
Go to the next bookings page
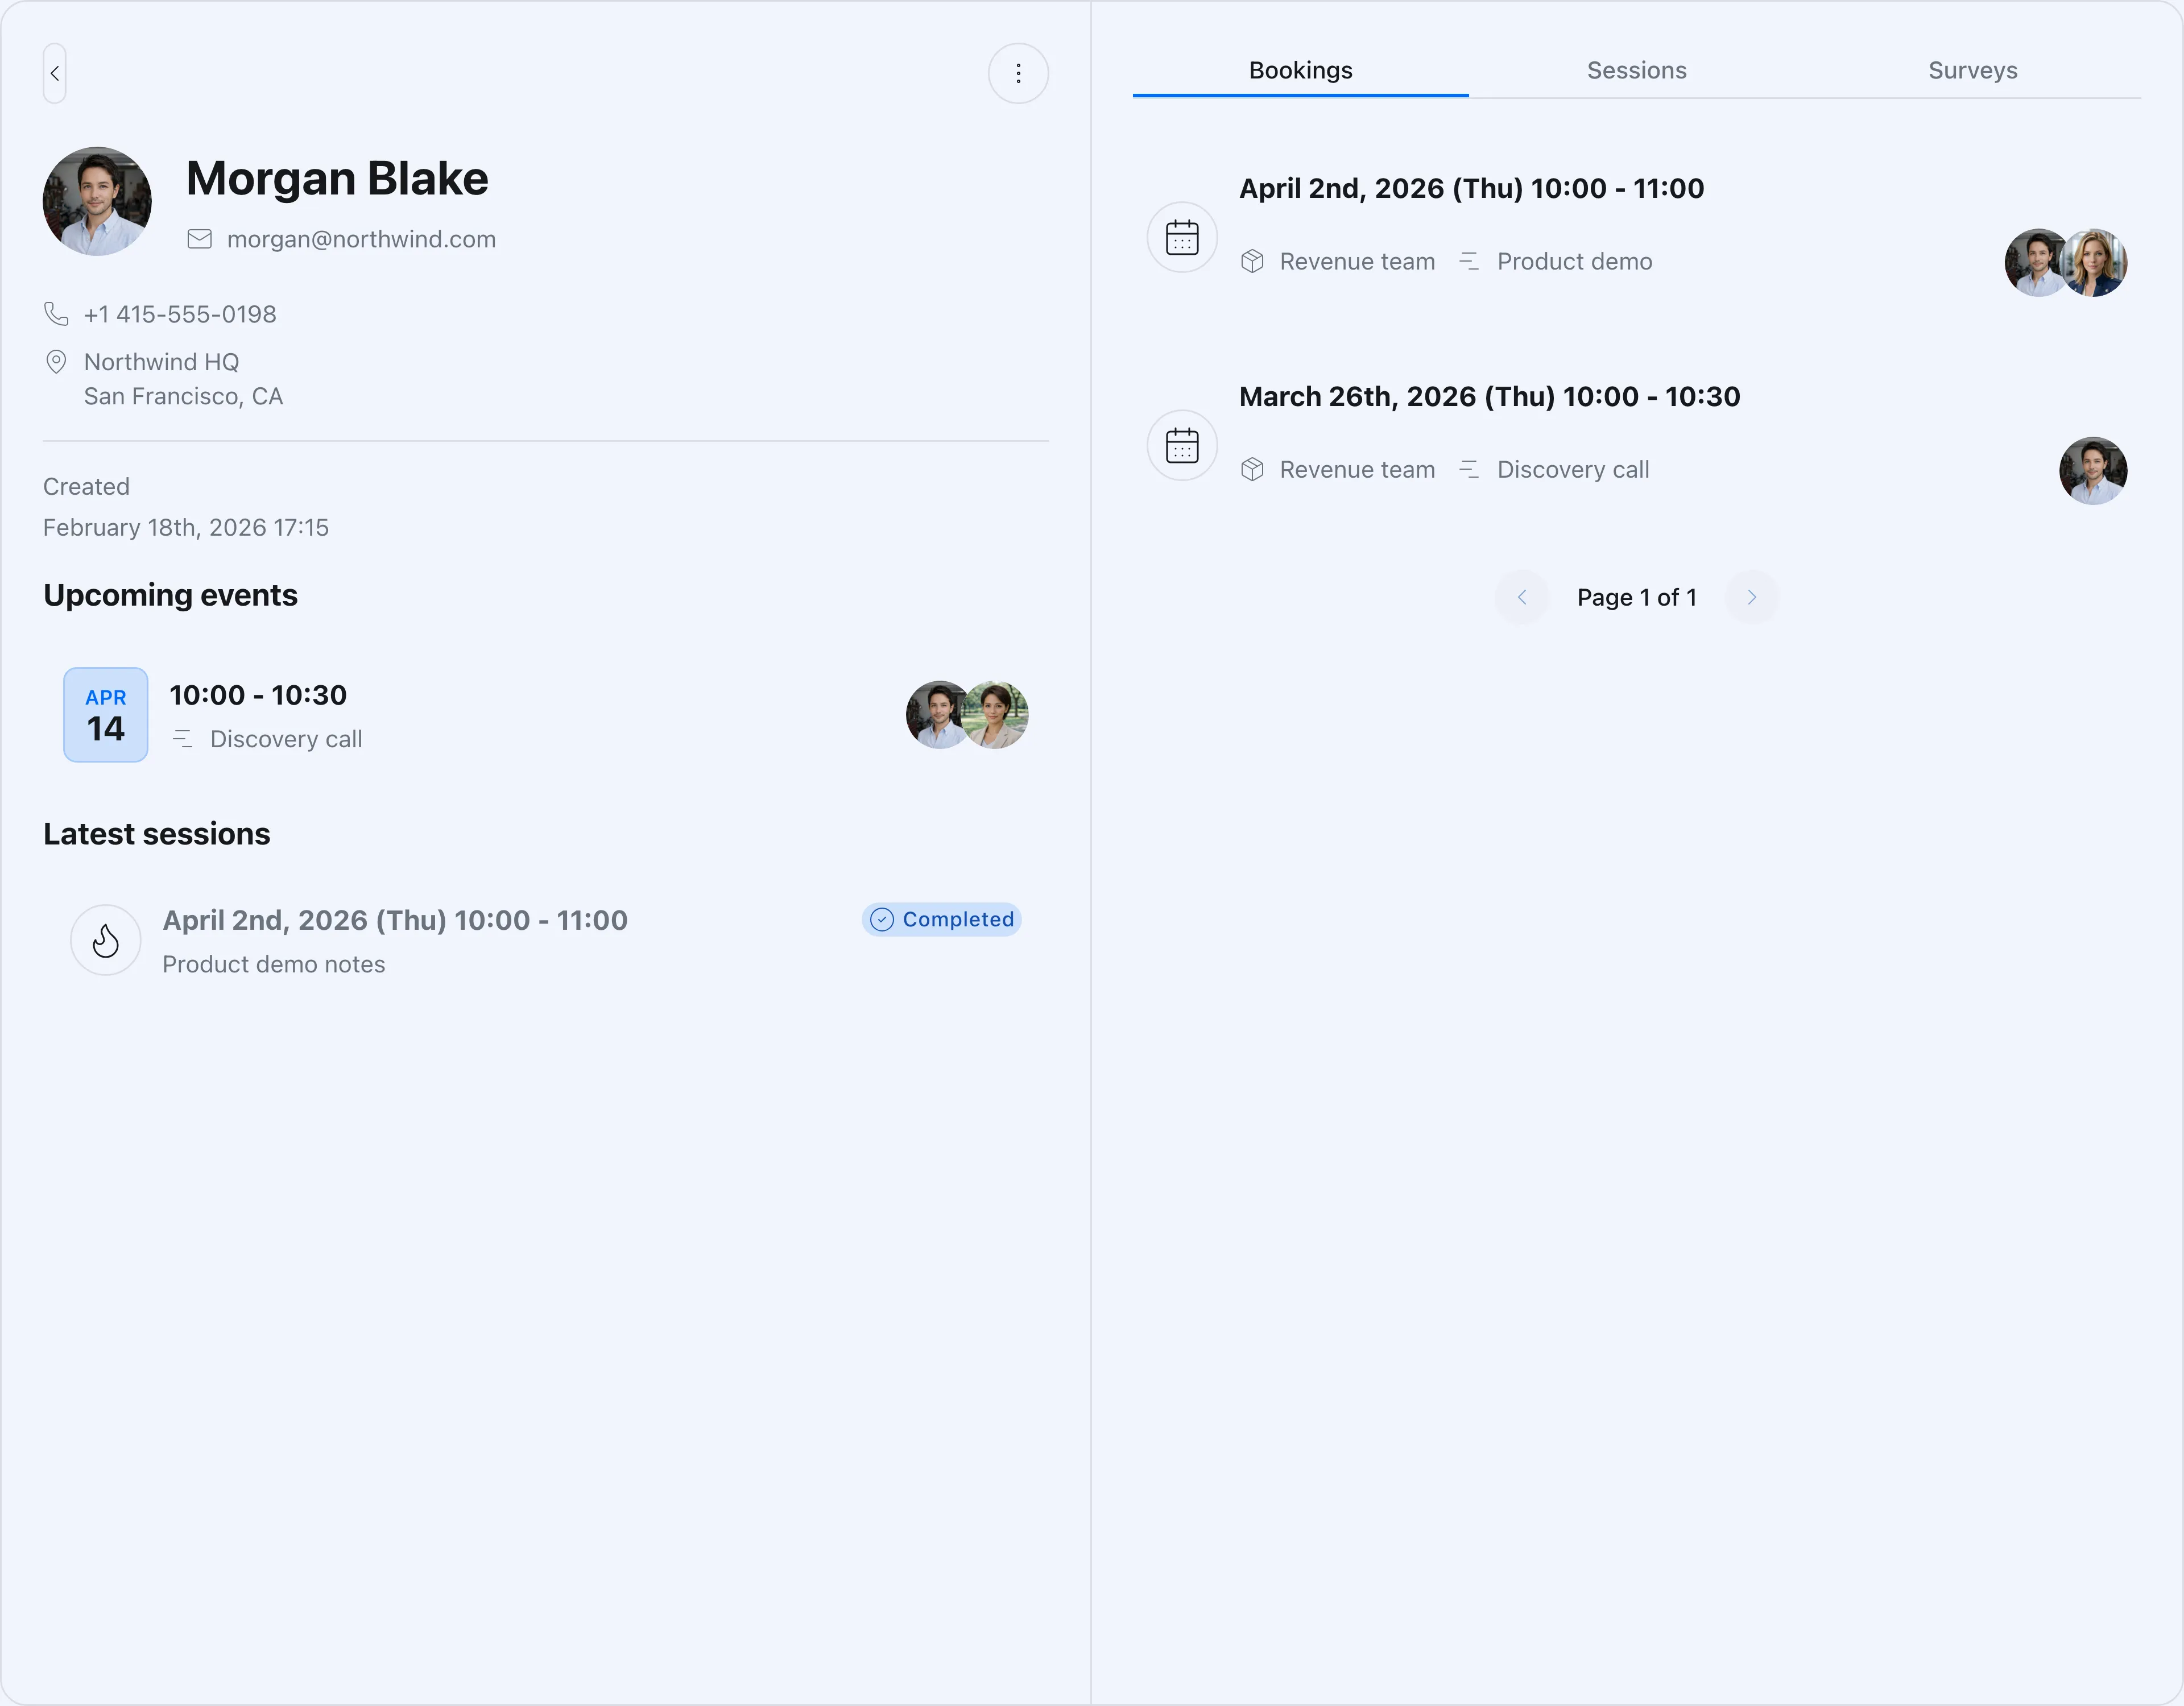coord(1751,597)
